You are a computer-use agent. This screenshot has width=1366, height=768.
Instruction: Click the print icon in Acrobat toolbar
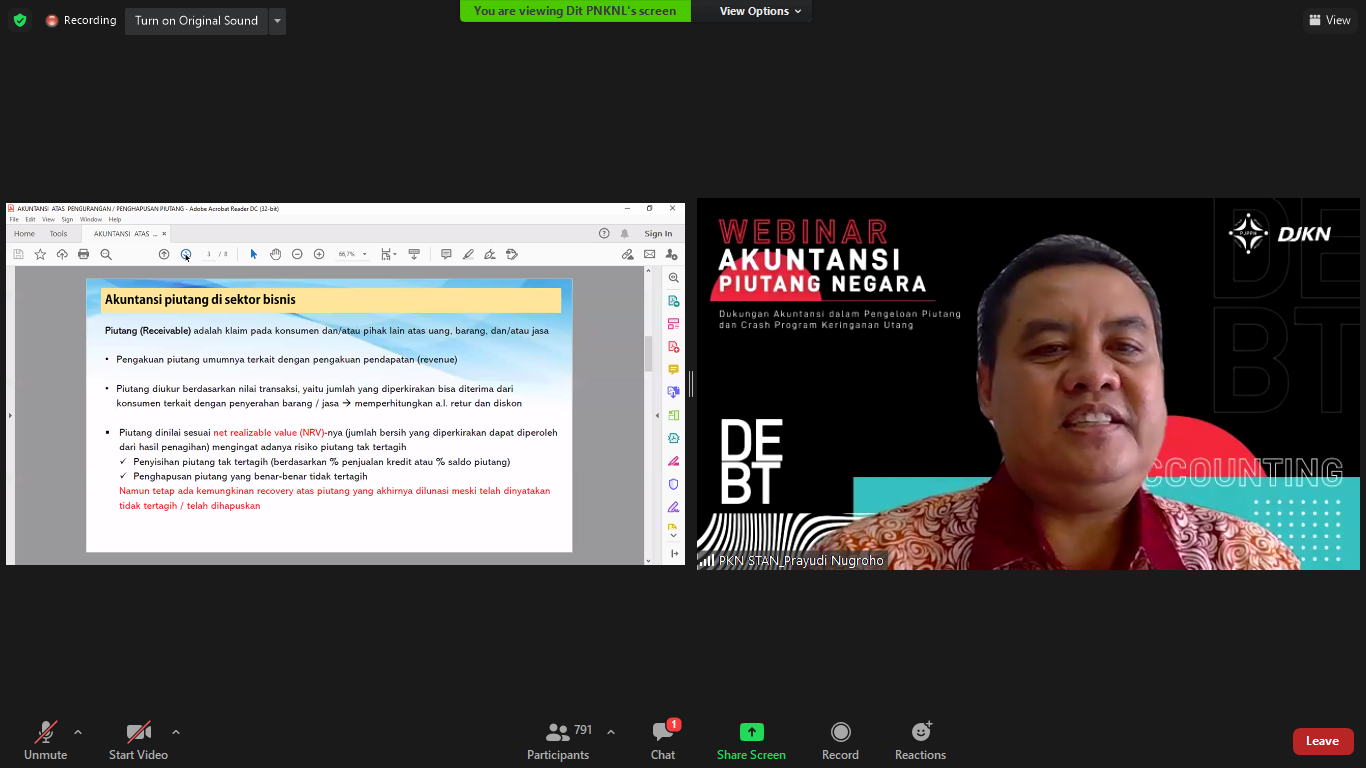click(84, 254)
